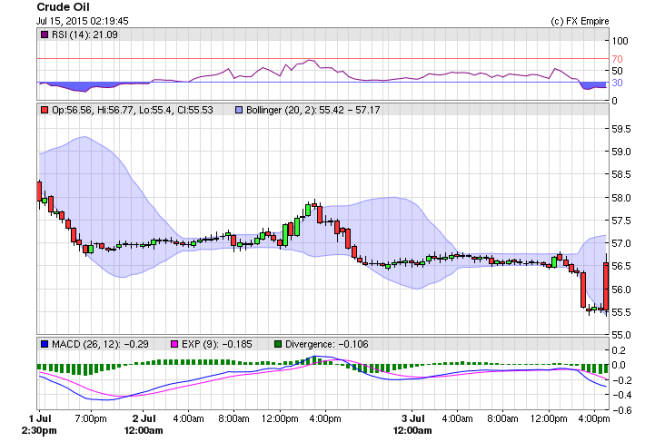
Task: Click the 'EXP (9): -0.185' label
Action: tap(217, 344)
